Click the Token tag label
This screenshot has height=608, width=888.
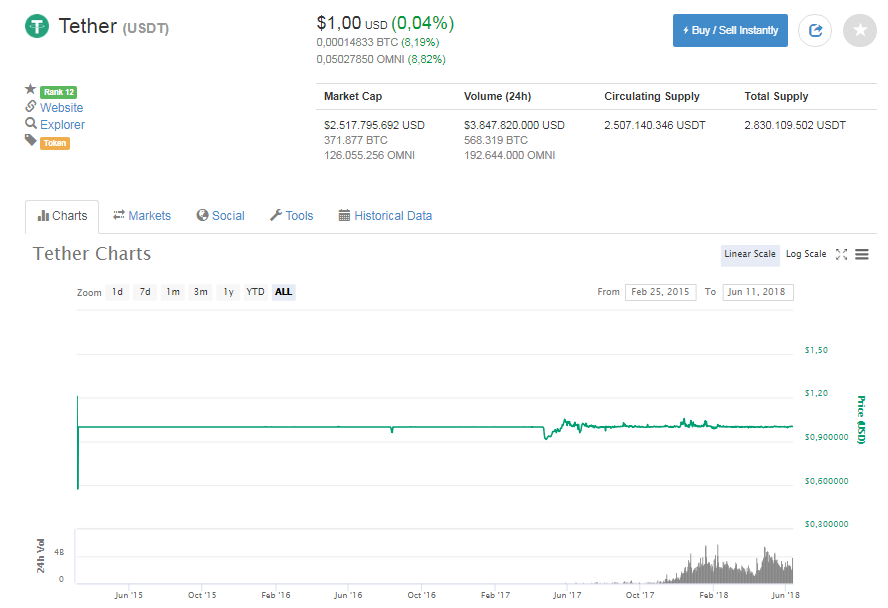pos(55,143)
